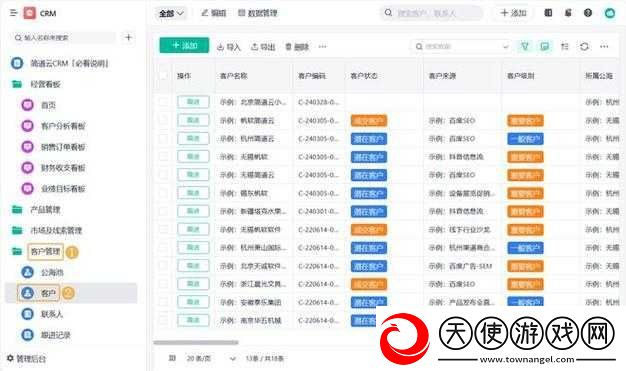Open the 全部 view dropdown
This screenshot has width=626, height=371.
pyautogui.click(x=171, y=13)
